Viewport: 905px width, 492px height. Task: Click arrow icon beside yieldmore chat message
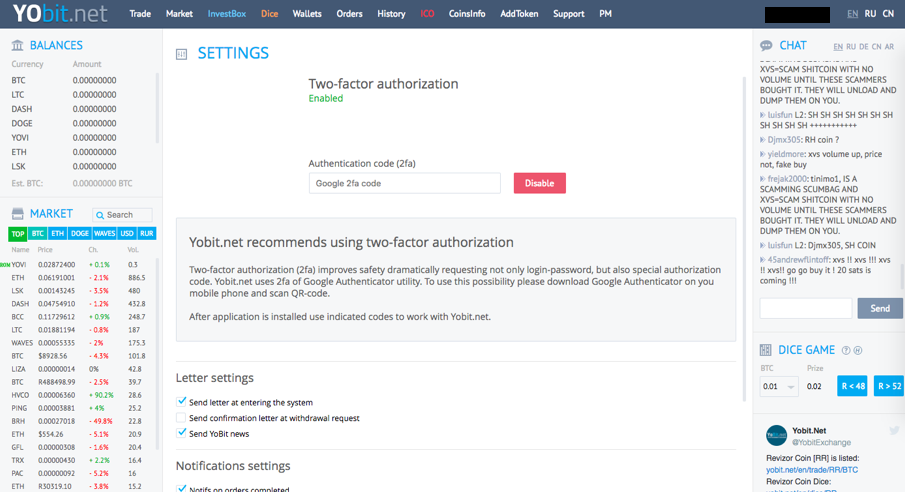pyautogui.click(x=762, y=154)
